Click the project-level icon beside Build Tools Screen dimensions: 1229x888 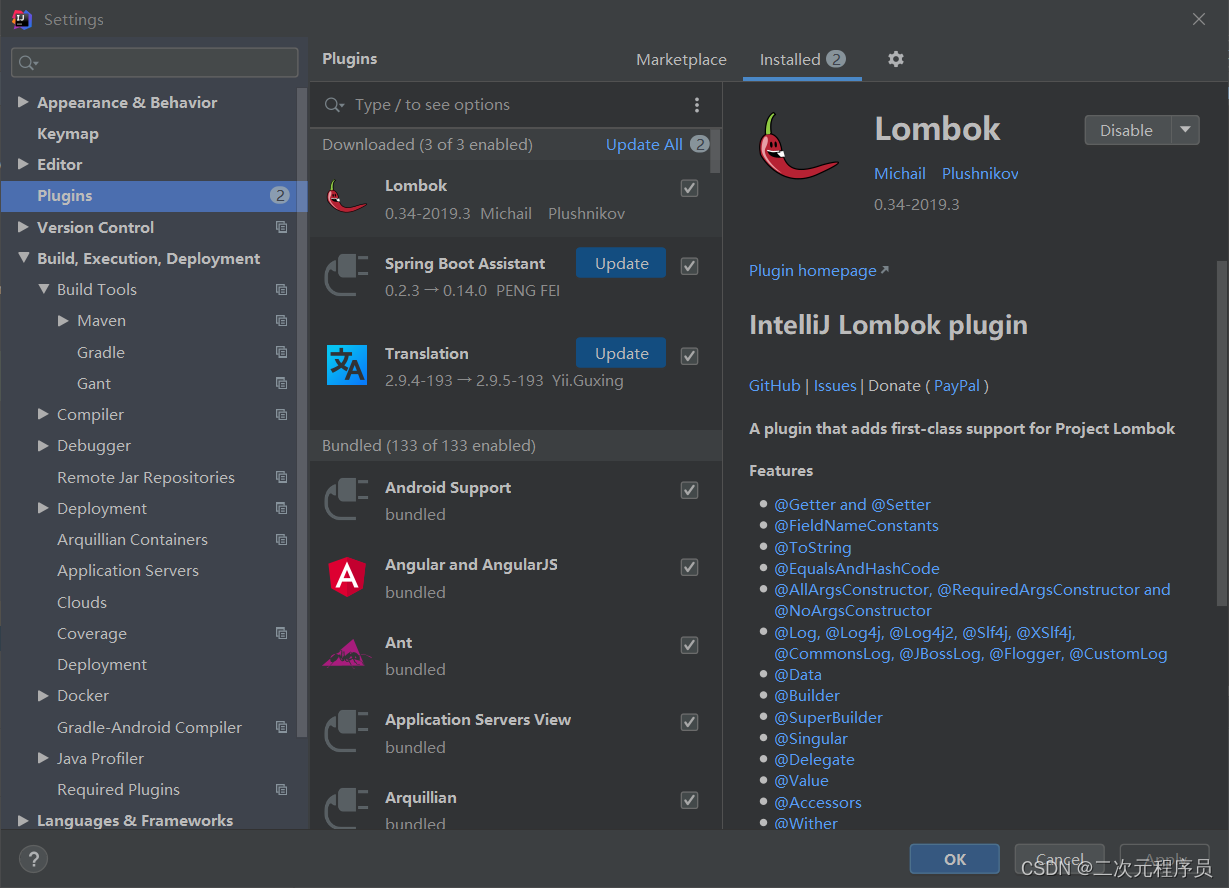[282, 289]
